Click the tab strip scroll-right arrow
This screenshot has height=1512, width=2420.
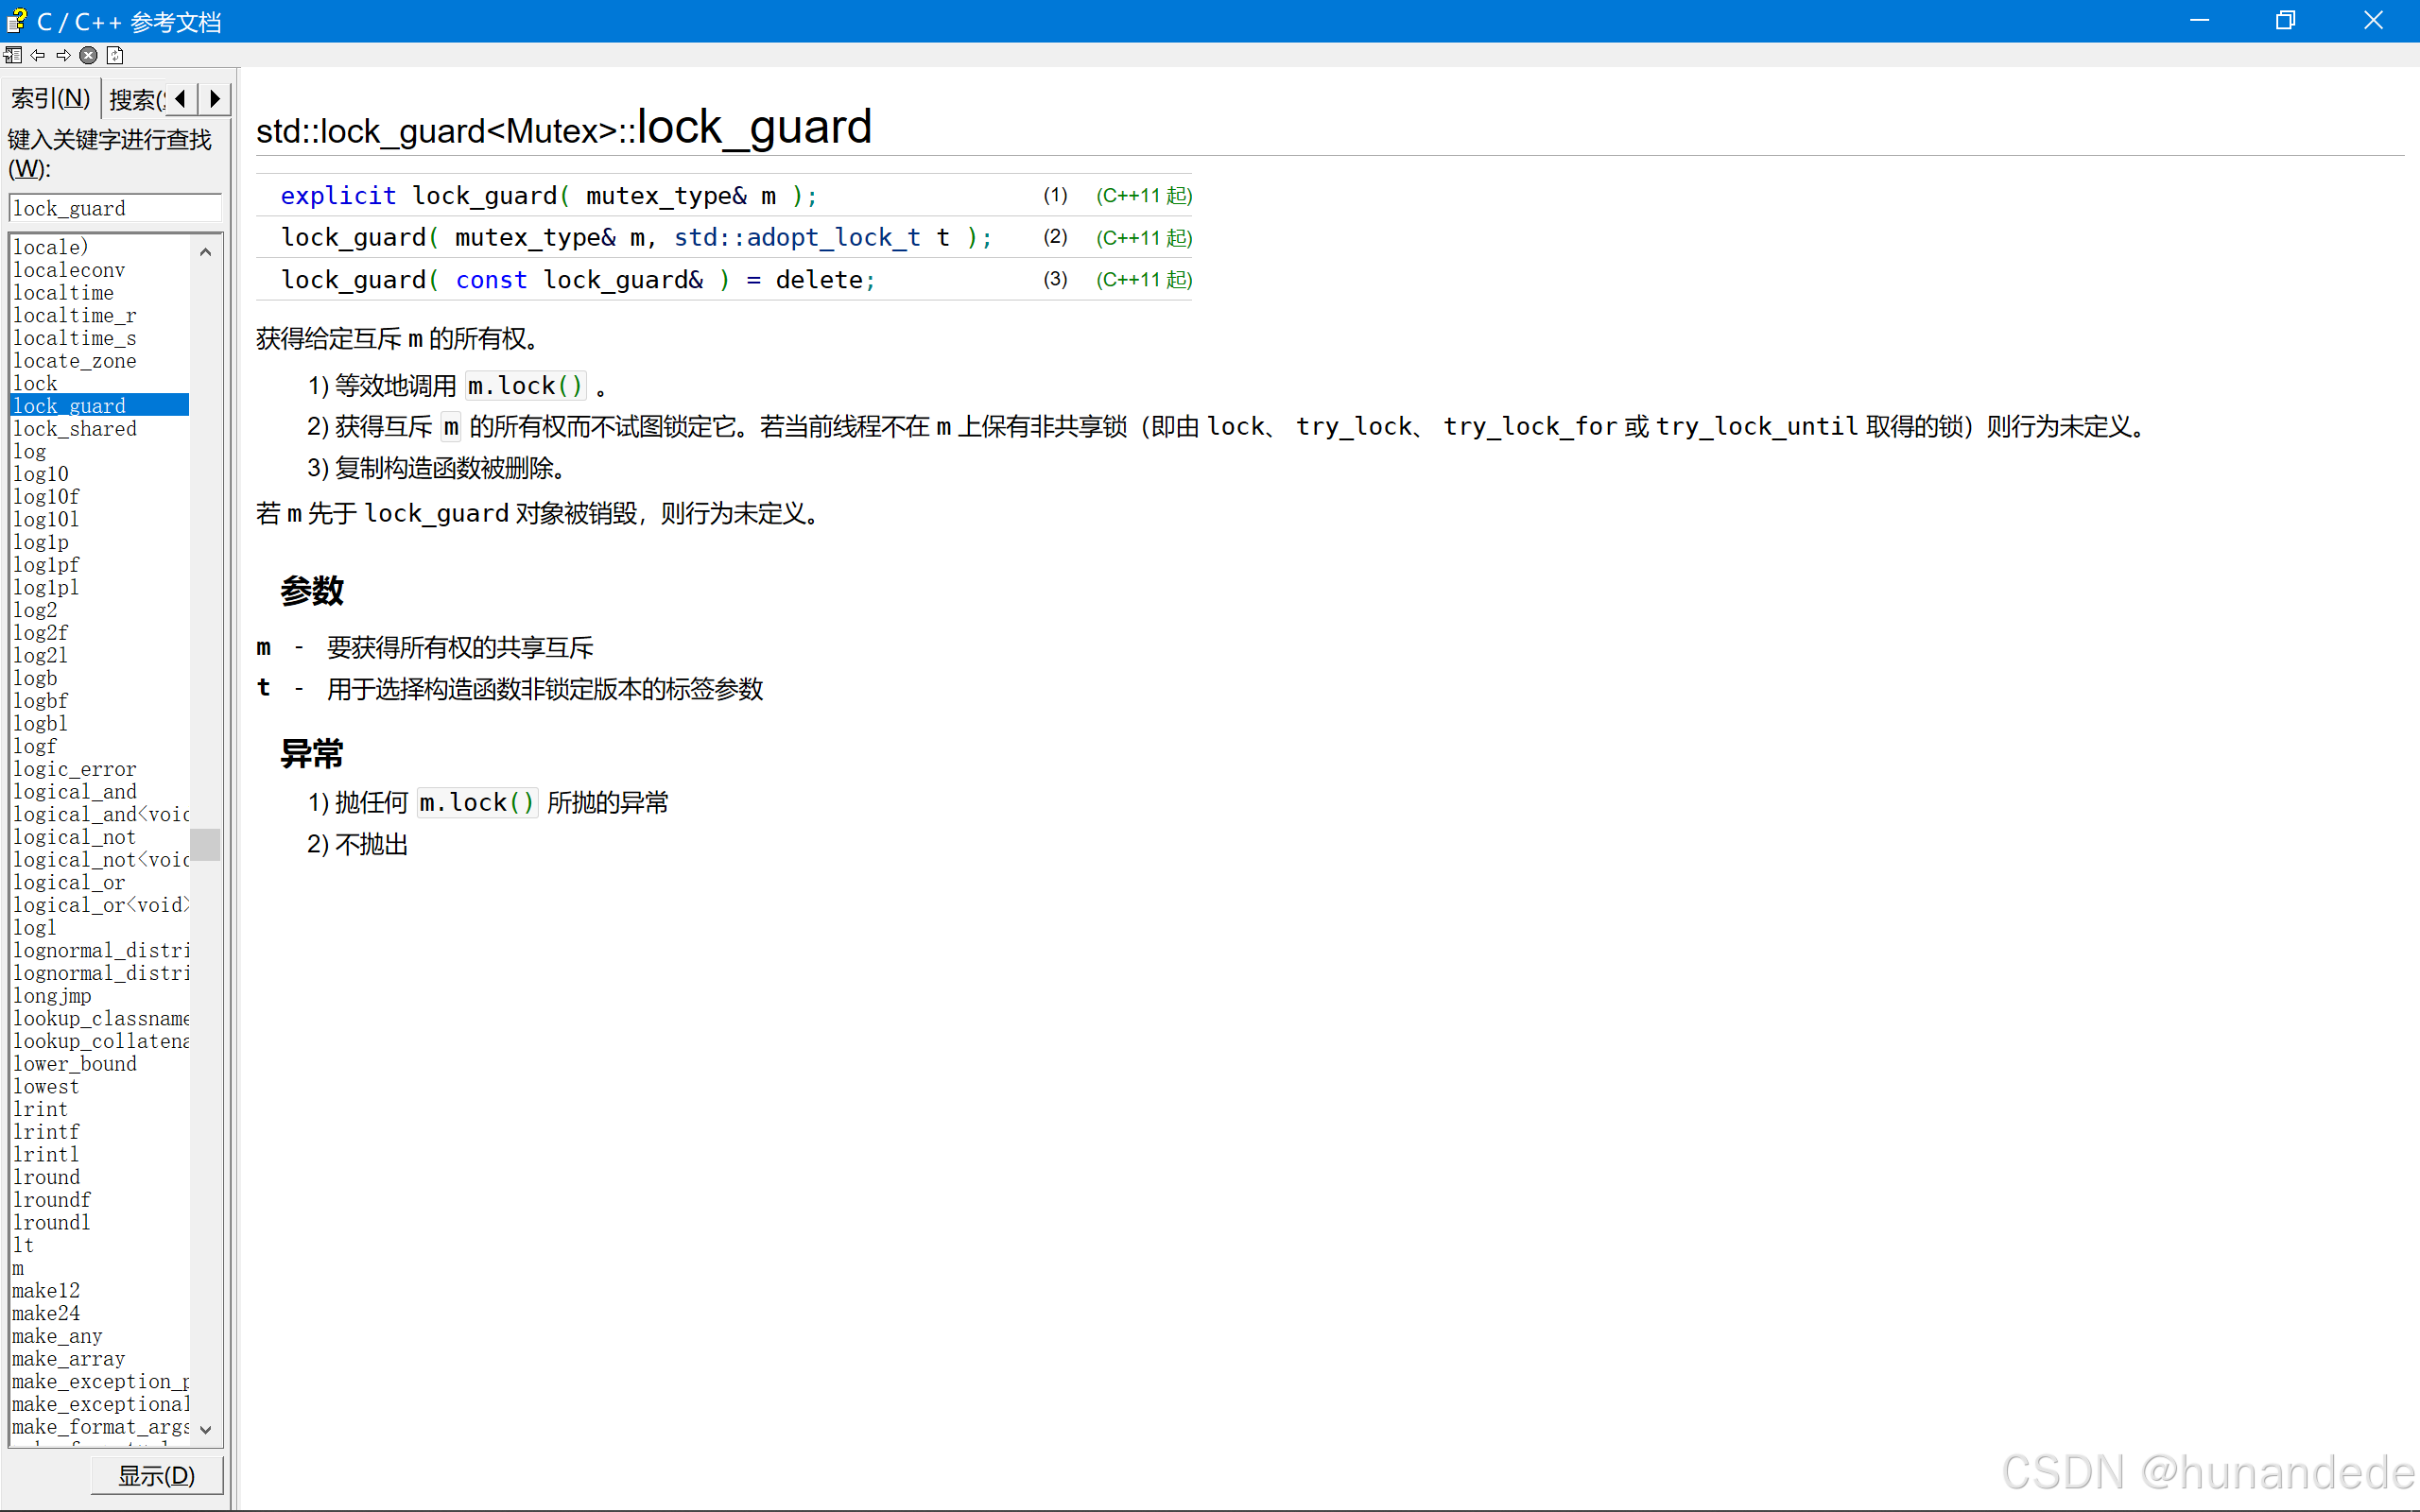tap(215, 99)
